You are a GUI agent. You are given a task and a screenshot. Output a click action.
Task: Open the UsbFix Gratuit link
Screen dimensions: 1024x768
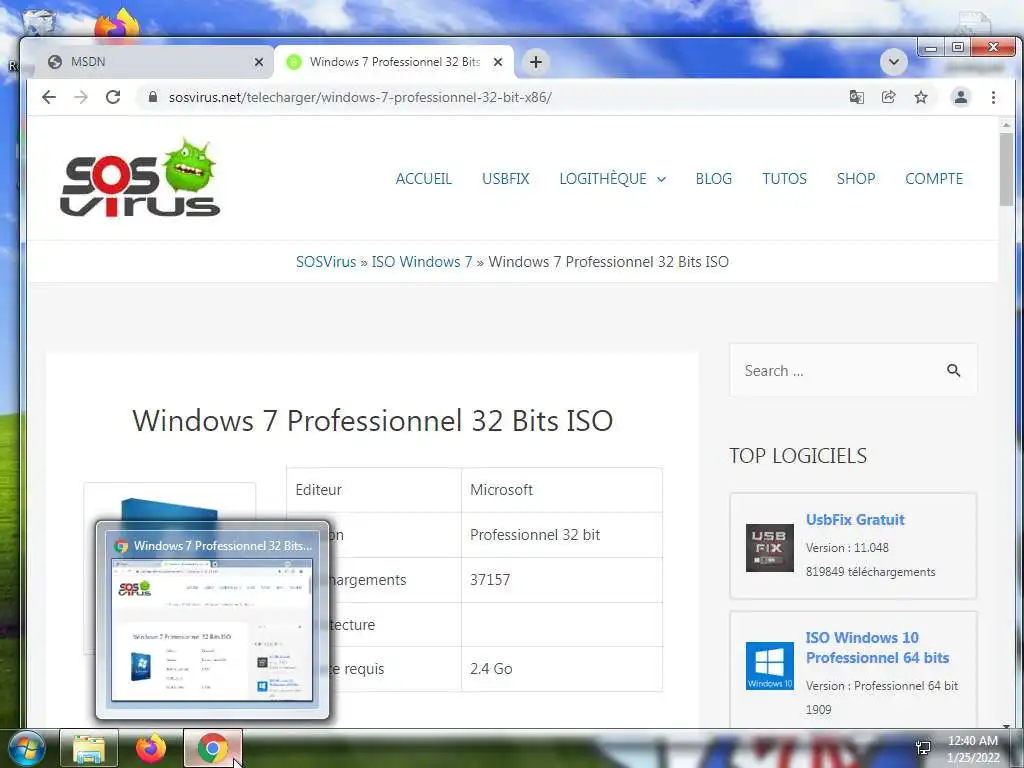855,520
